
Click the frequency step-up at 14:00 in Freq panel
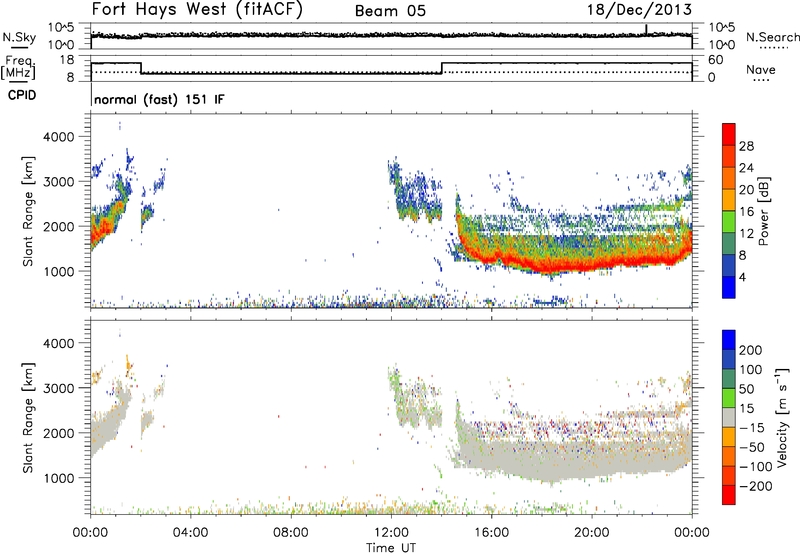[442, 68]
